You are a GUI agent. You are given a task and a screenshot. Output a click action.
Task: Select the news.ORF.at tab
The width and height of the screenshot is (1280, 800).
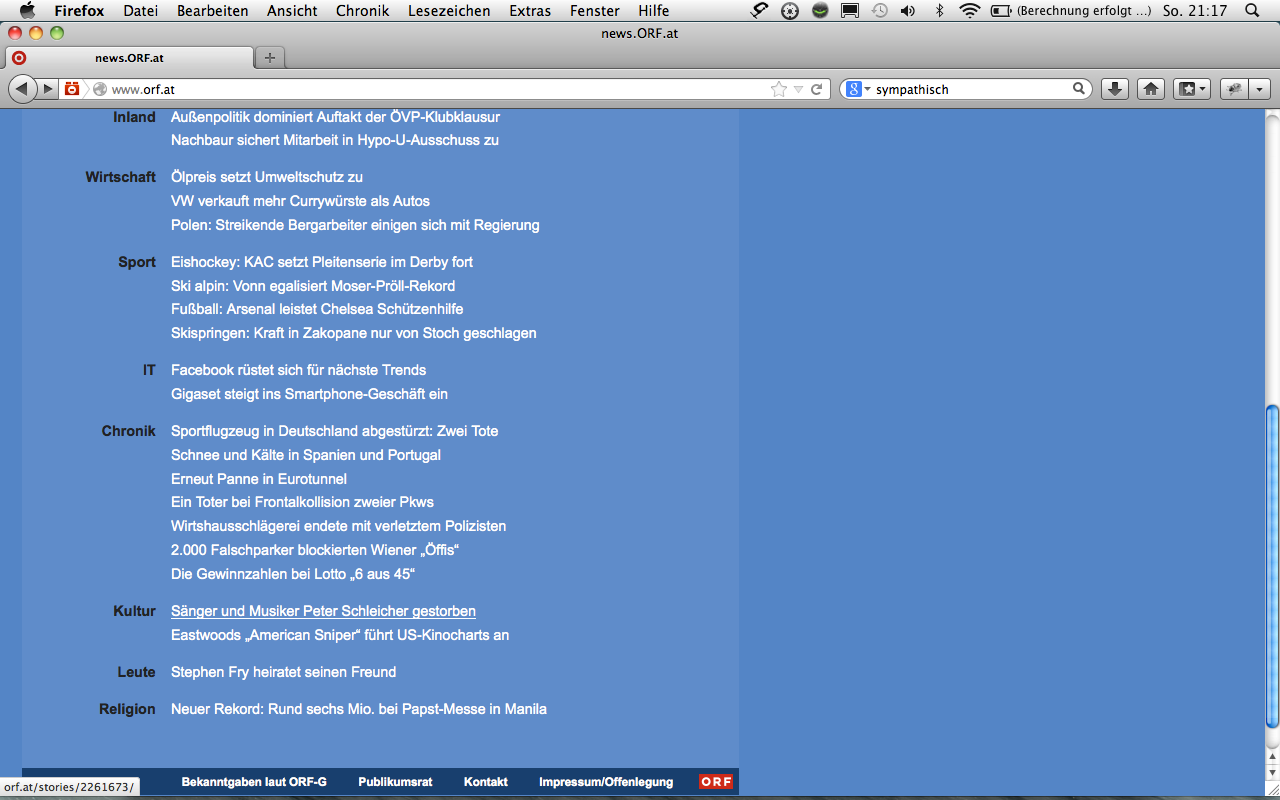pos(129,57)
